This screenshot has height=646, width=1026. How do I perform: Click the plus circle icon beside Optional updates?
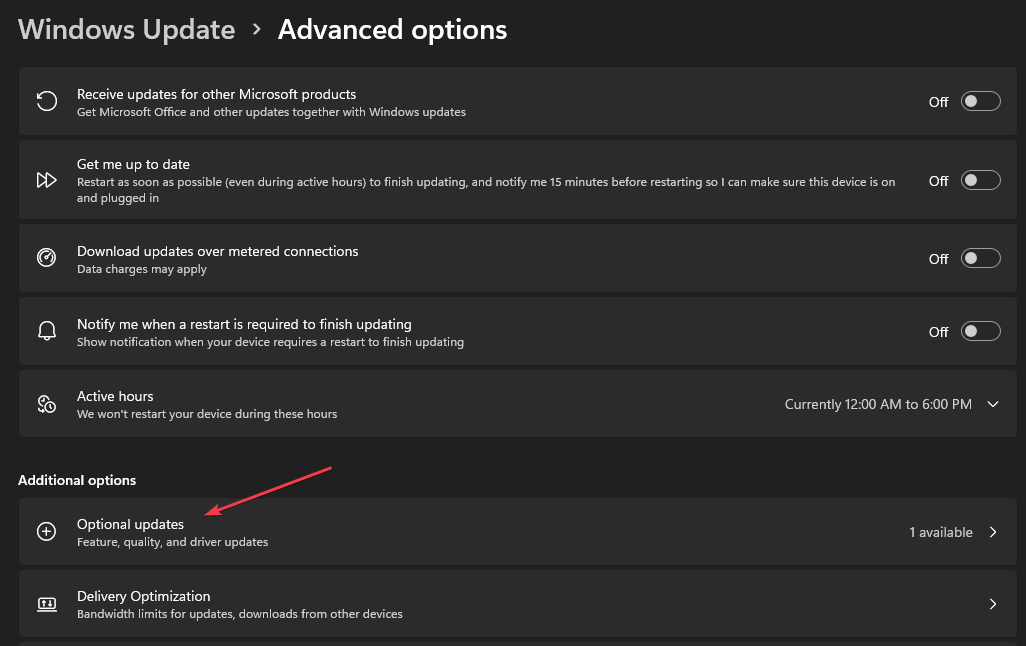(x=46, y=531)
